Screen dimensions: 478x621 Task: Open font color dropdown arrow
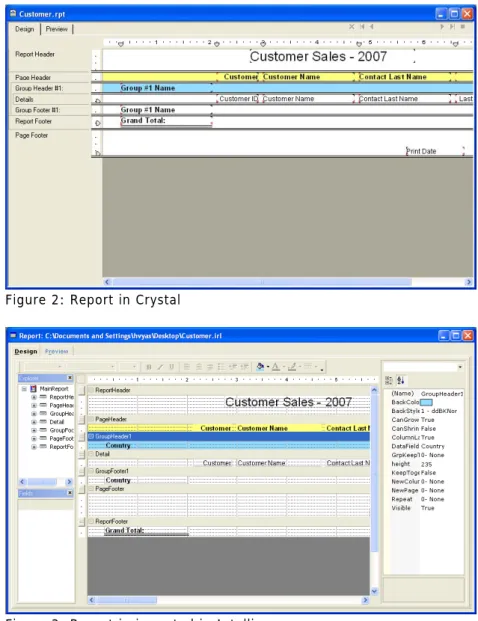tap(284, 367)
